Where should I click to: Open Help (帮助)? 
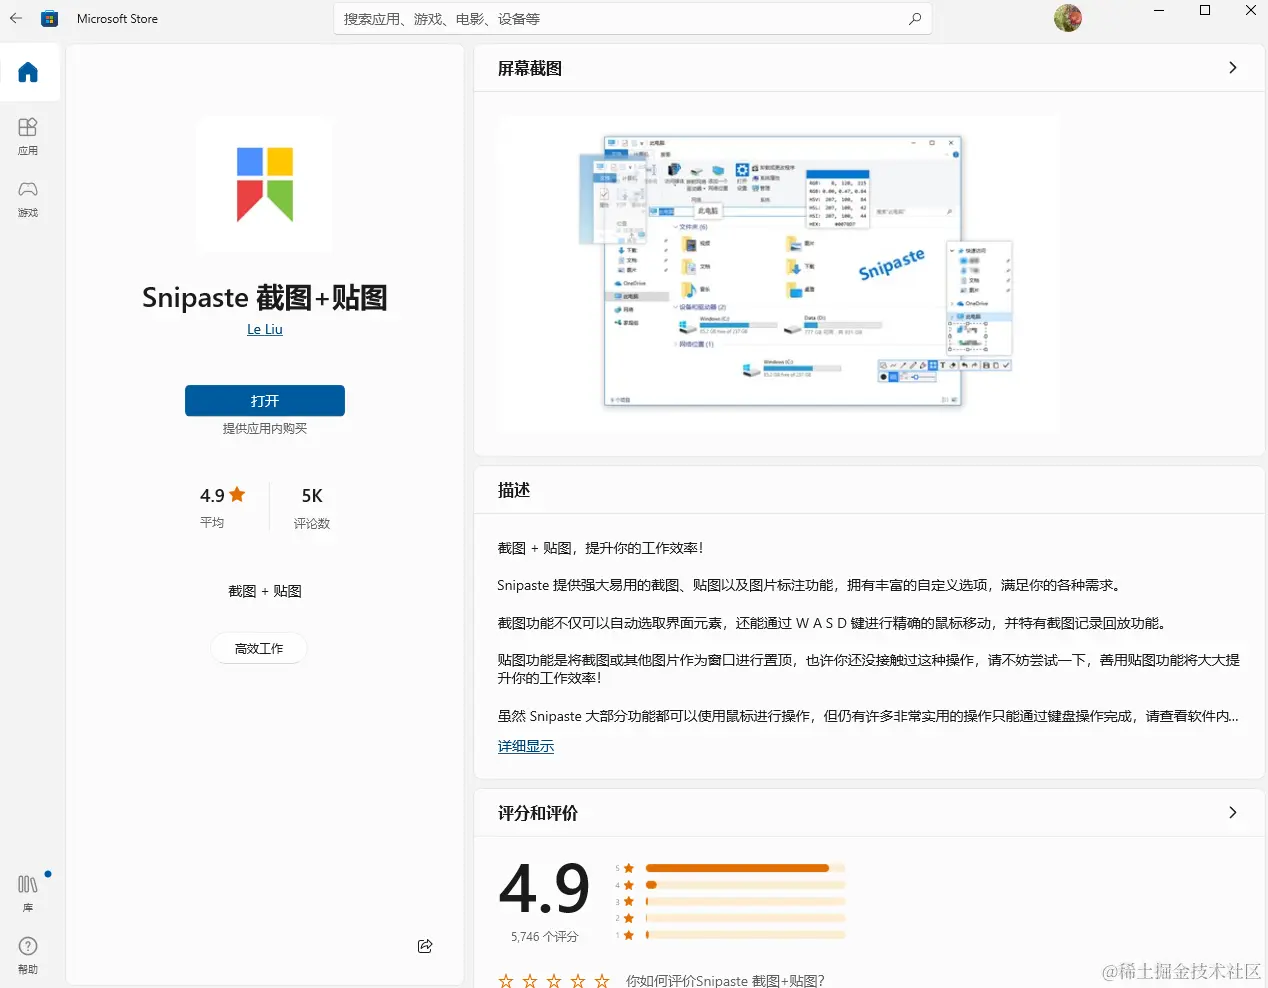pyautogui.click(x=28, y=955)
